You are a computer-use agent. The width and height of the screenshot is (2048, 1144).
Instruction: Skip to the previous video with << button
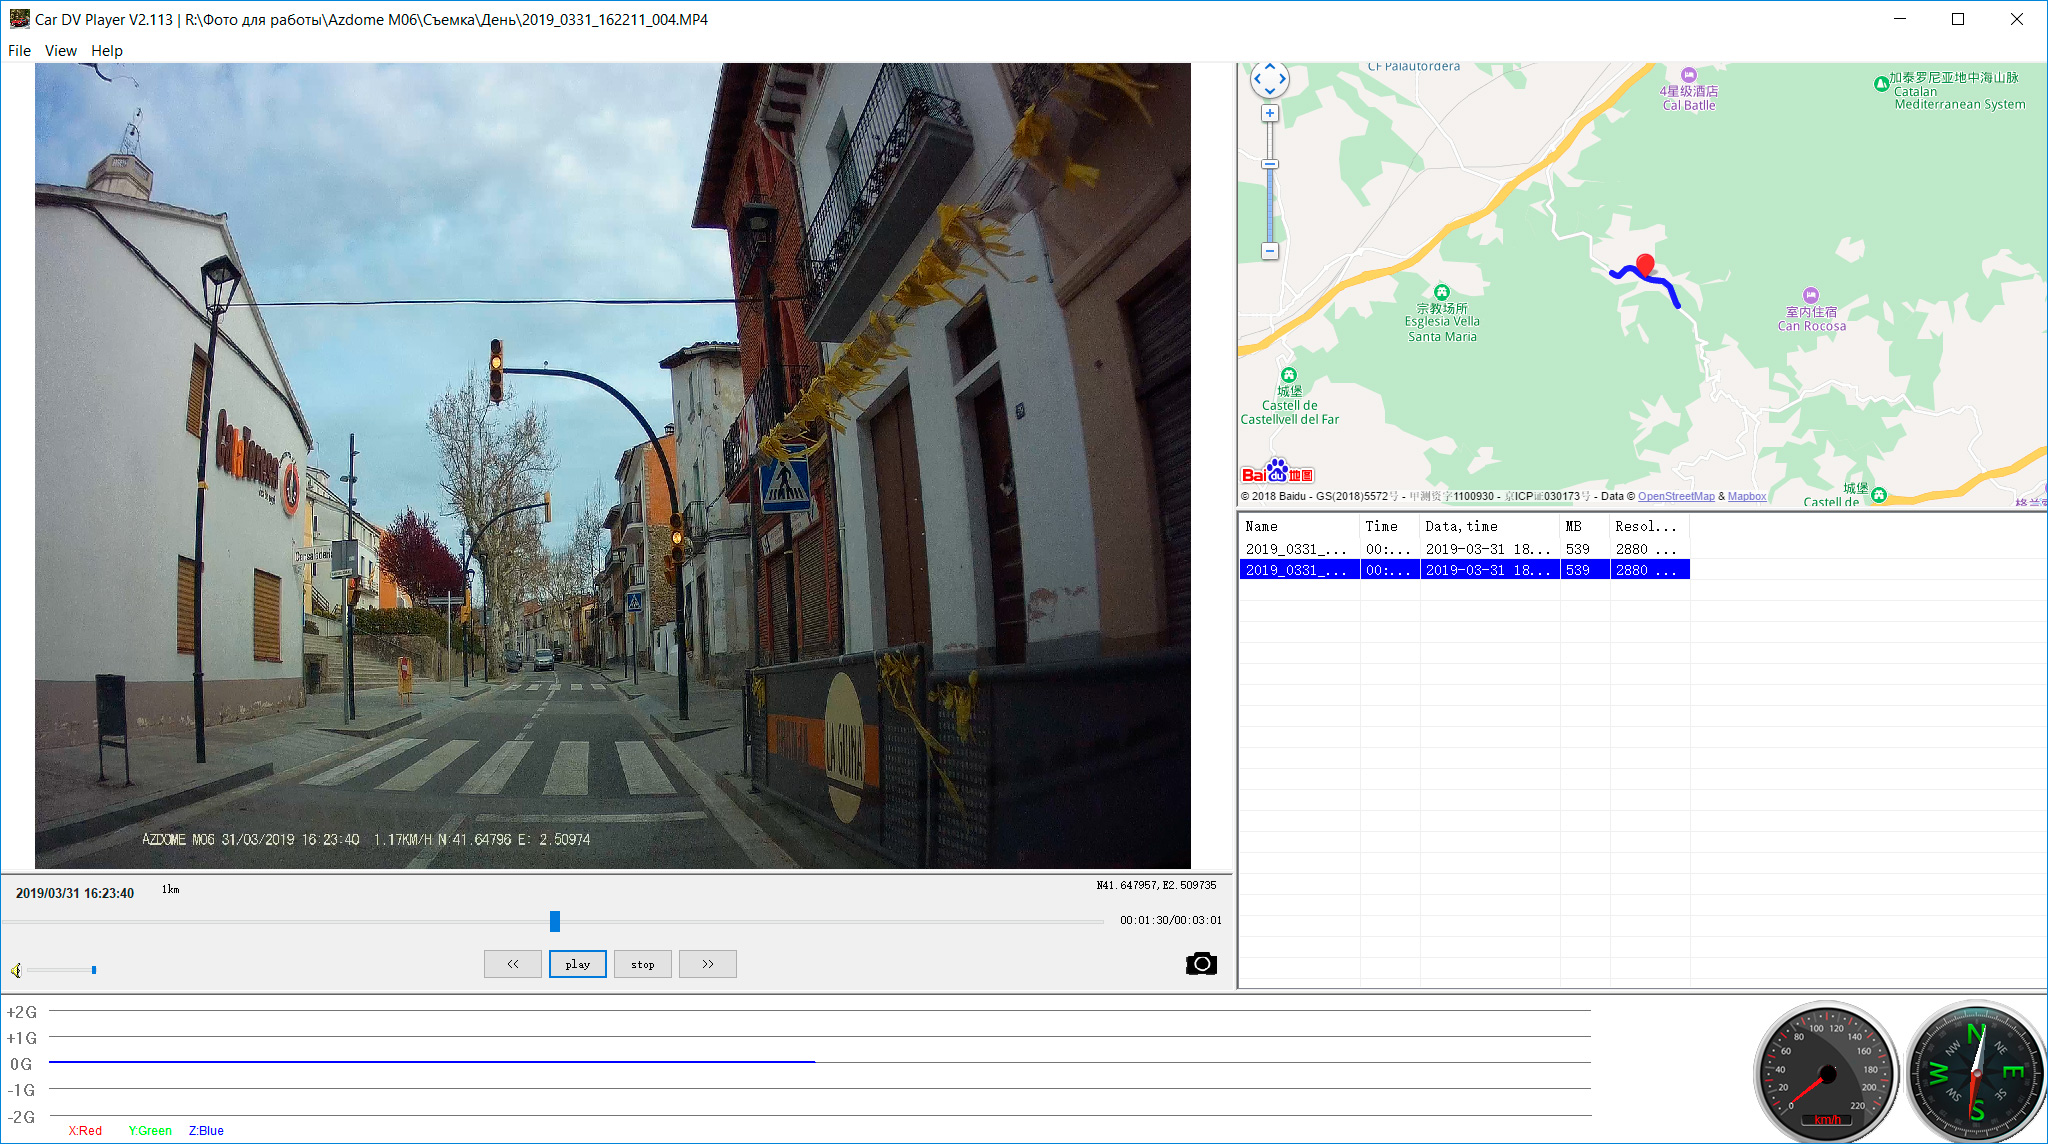[512, 964]
